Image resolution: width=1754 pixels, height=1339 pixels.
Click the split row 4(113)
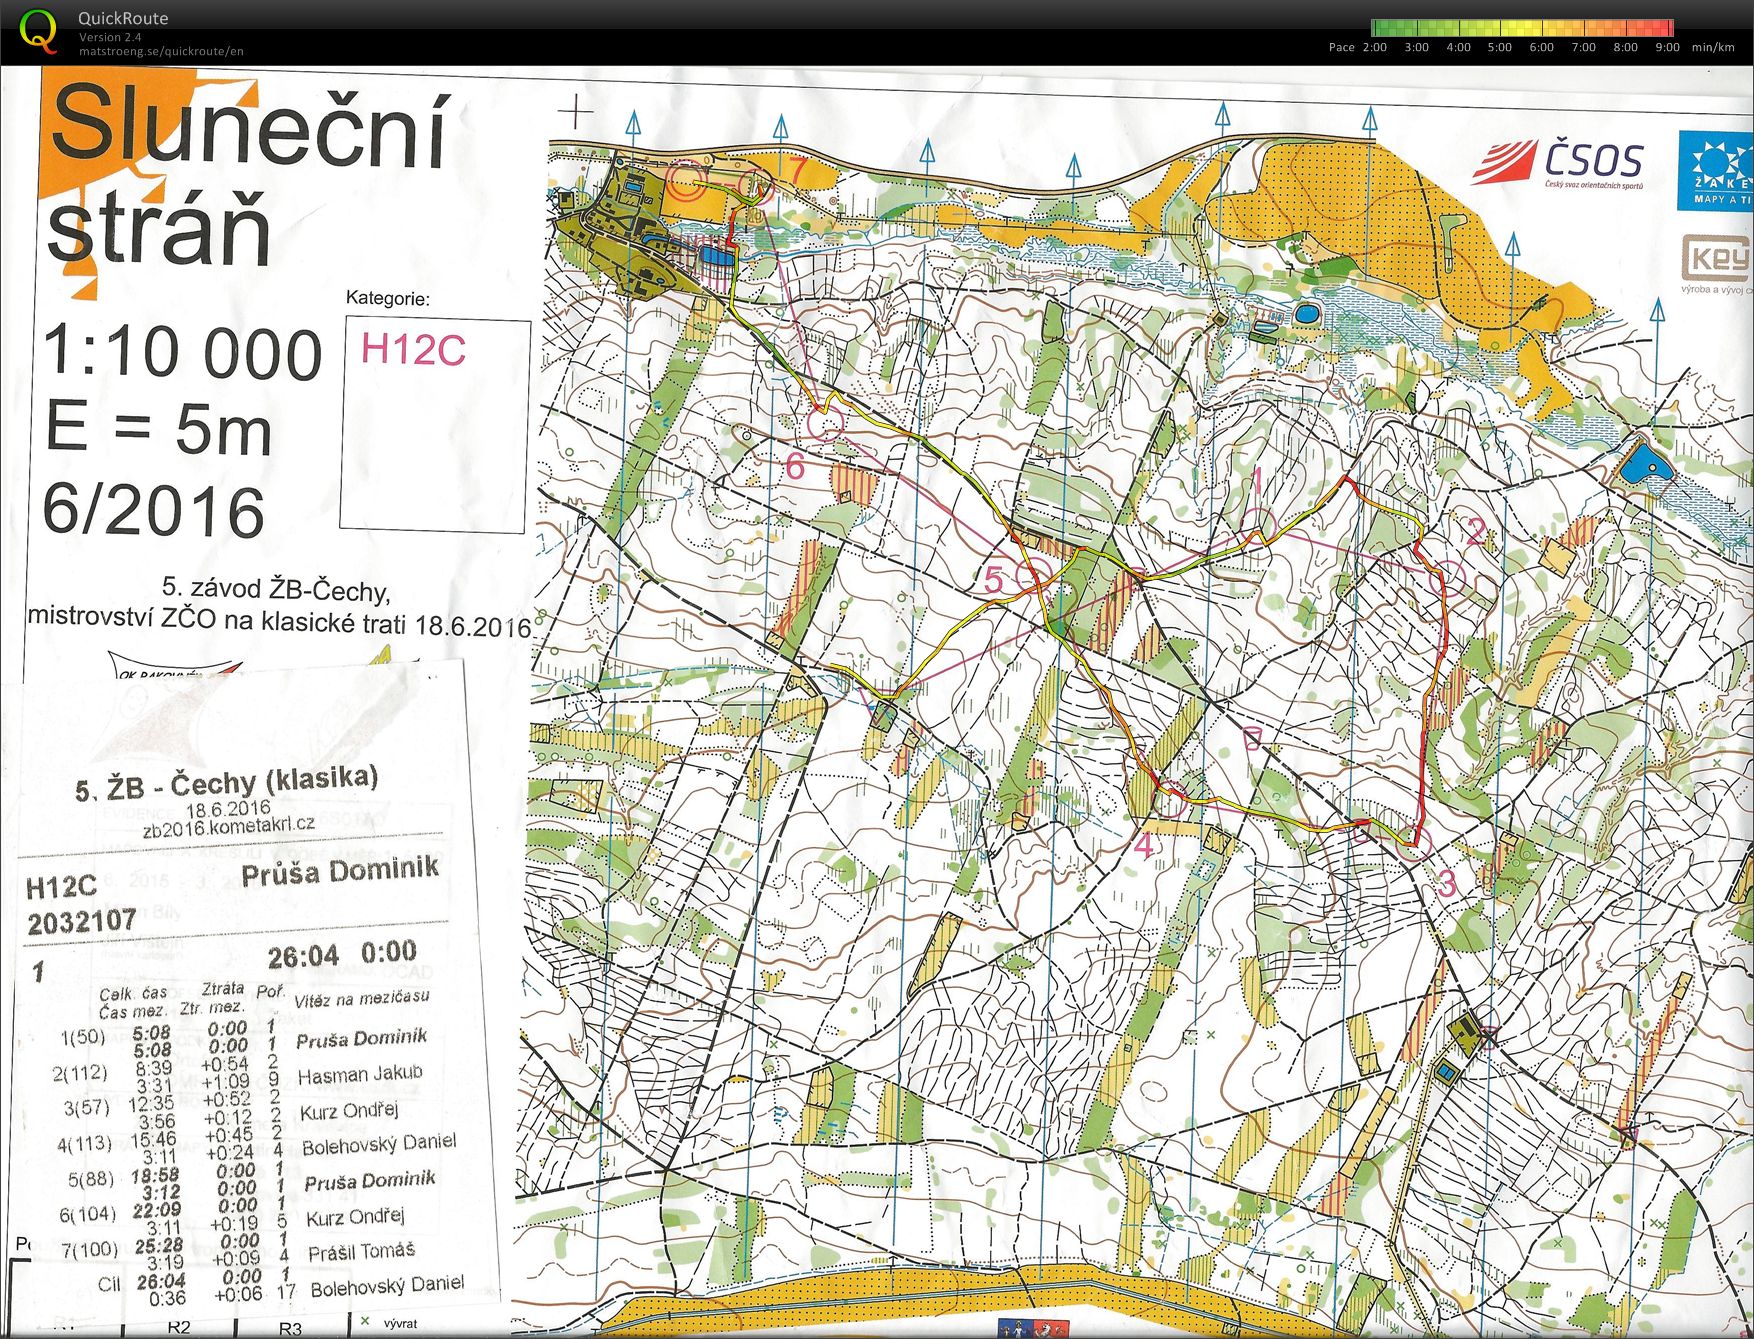click(x=256, y=1146)
